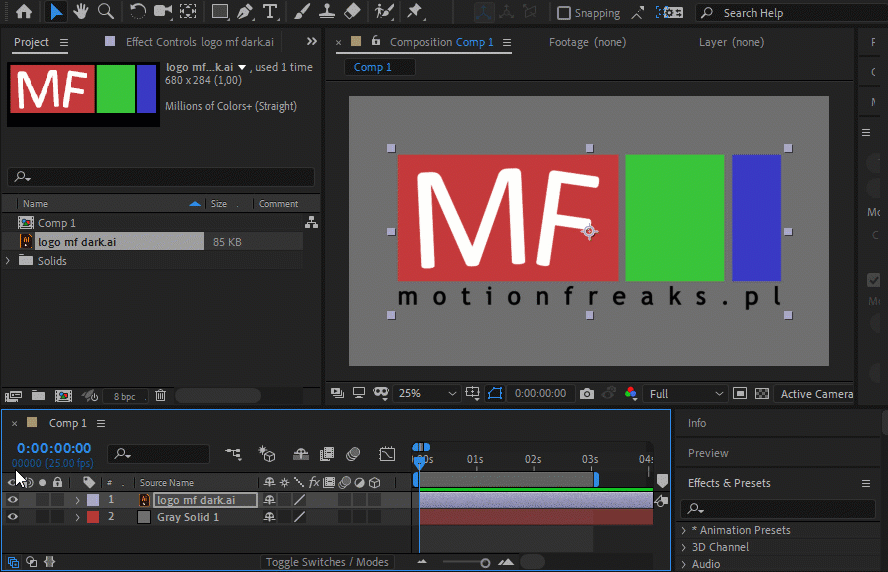Toggle lock on Composition Comp 1 viewer
The height and width of the screenshot is (572, 888).
pyautogui.click(x=376, y=41)
